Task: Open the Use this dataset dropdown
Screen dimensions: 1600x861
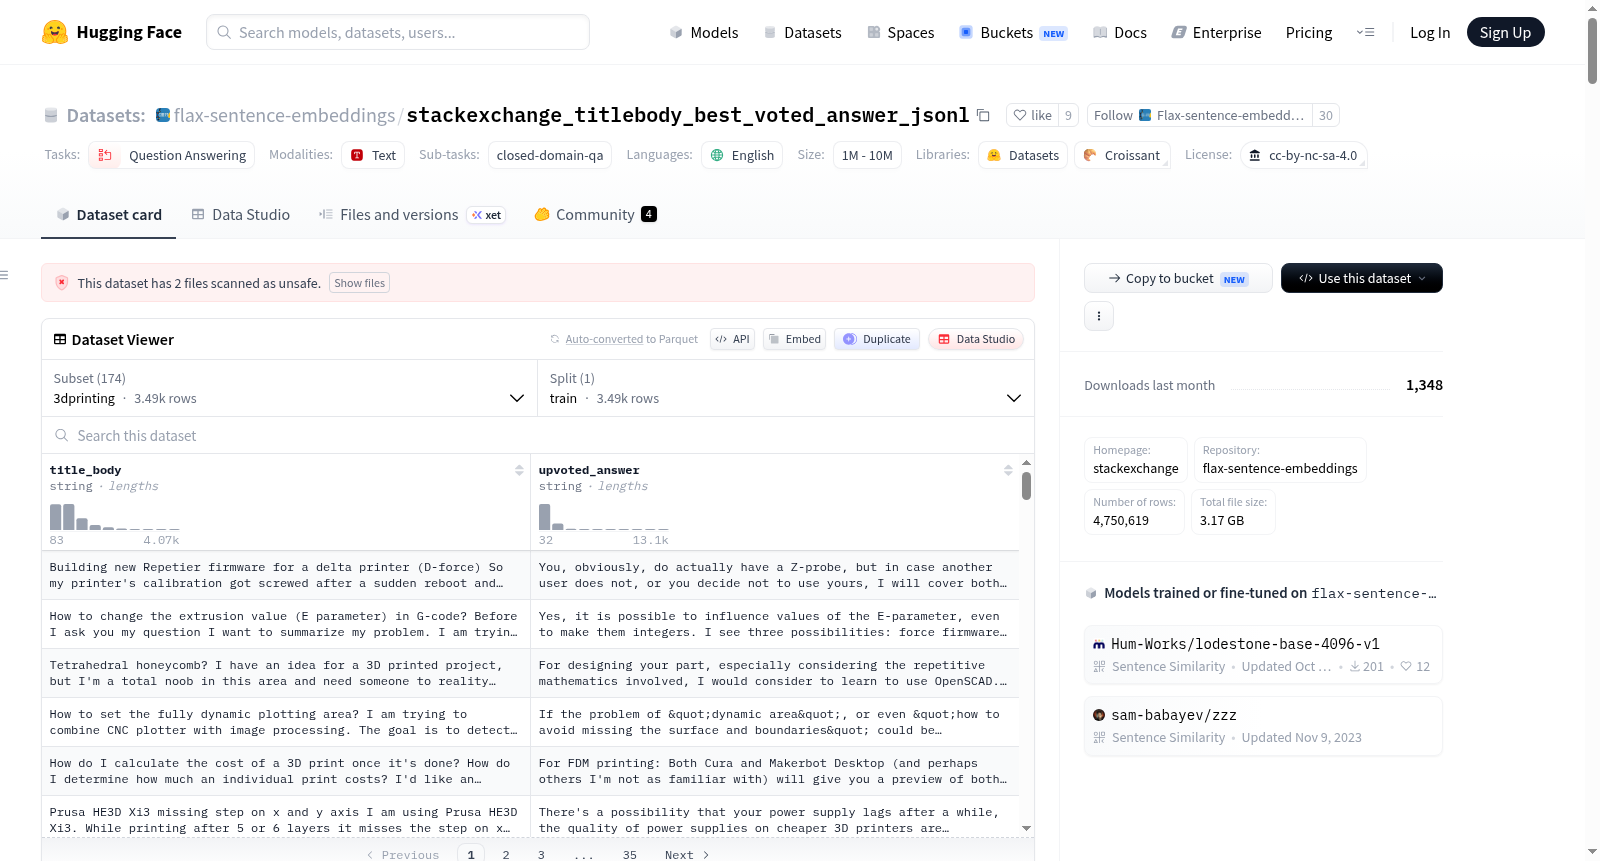Action: tap(1362, 278)
